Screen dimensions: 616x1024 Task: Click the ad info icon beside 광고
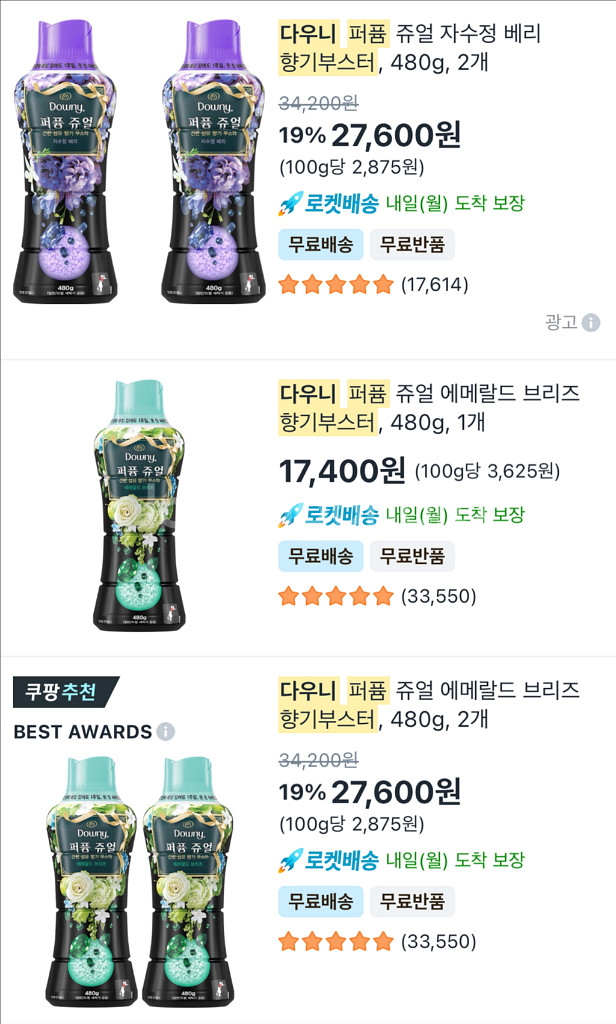tap(591, 322)
